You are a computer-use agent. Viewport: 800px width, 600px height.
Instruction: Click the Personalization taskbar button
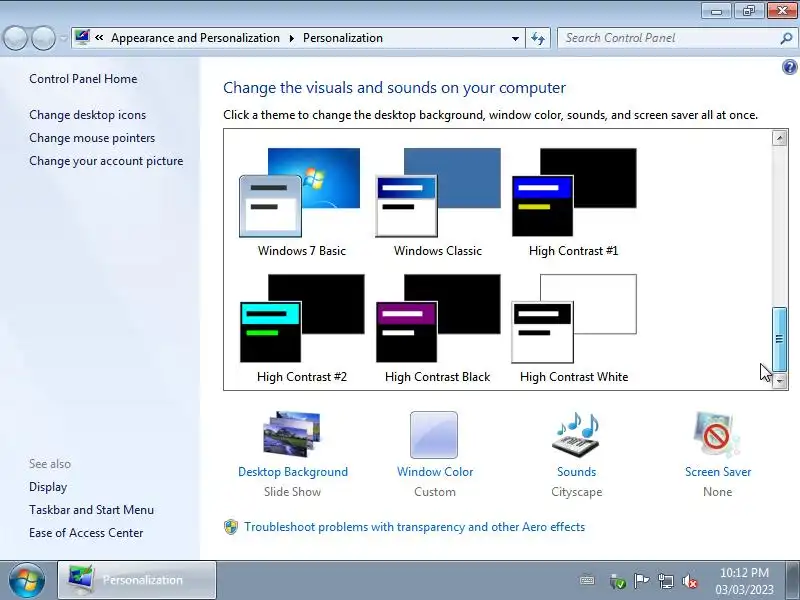tap(137, 580)
